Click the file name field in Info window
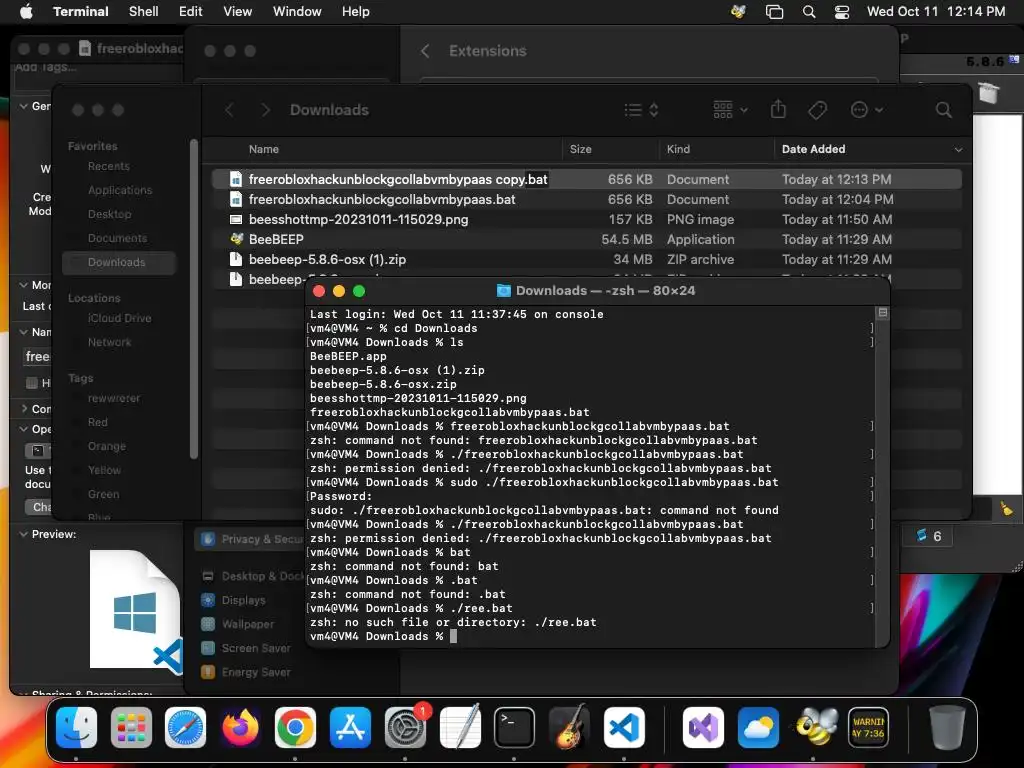This screenshot has height=768, width=1024. (37, 357)
